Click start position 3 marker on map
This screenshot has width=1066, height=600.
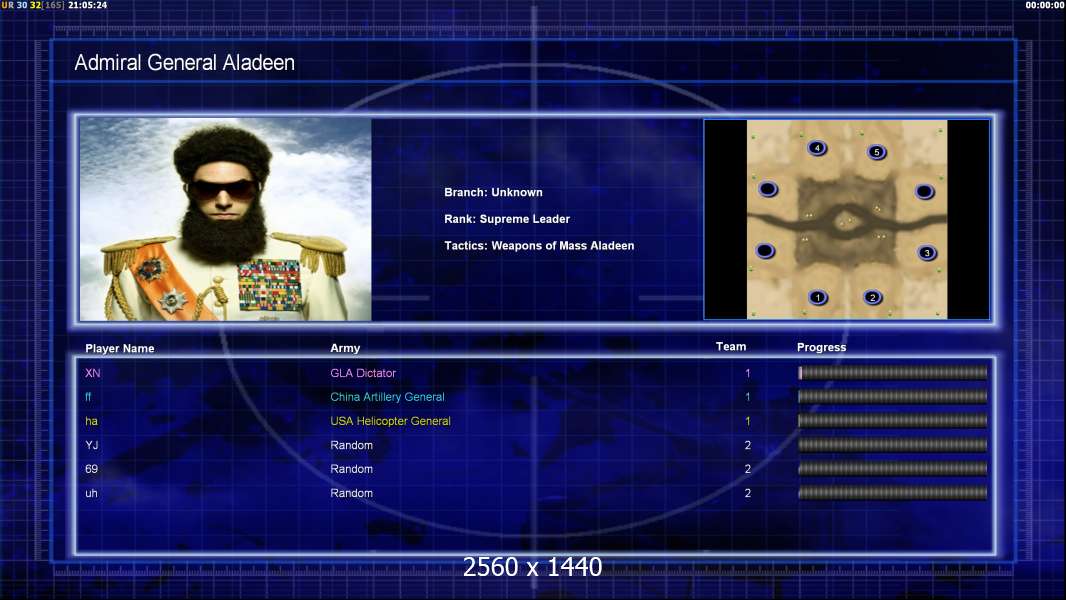click(927, 253)
